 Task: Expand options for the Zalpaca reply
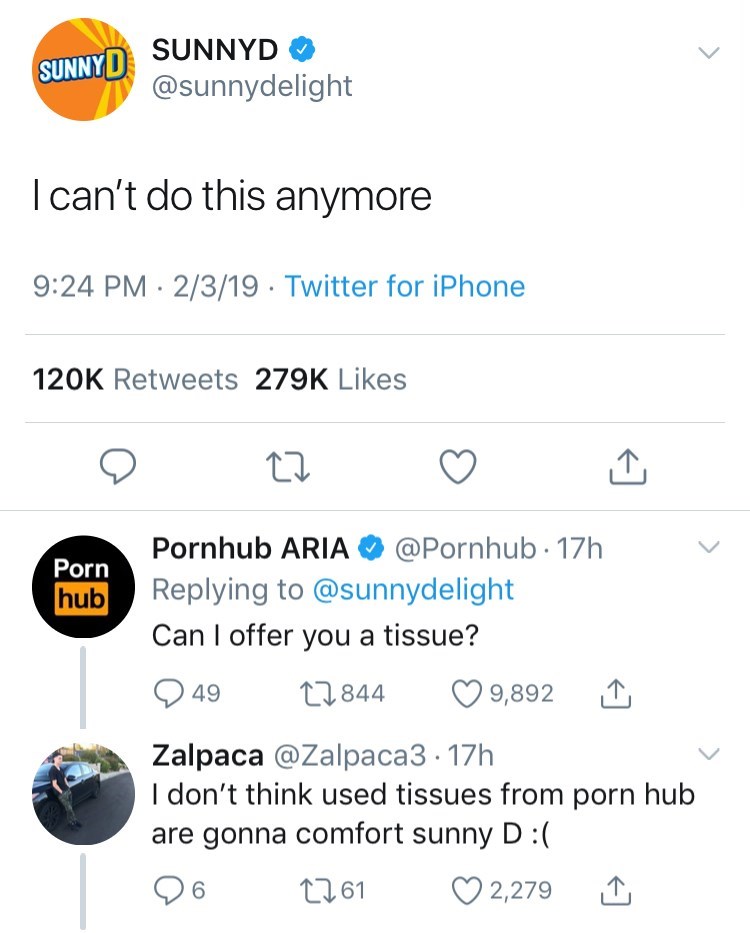[x=708, y=753]
